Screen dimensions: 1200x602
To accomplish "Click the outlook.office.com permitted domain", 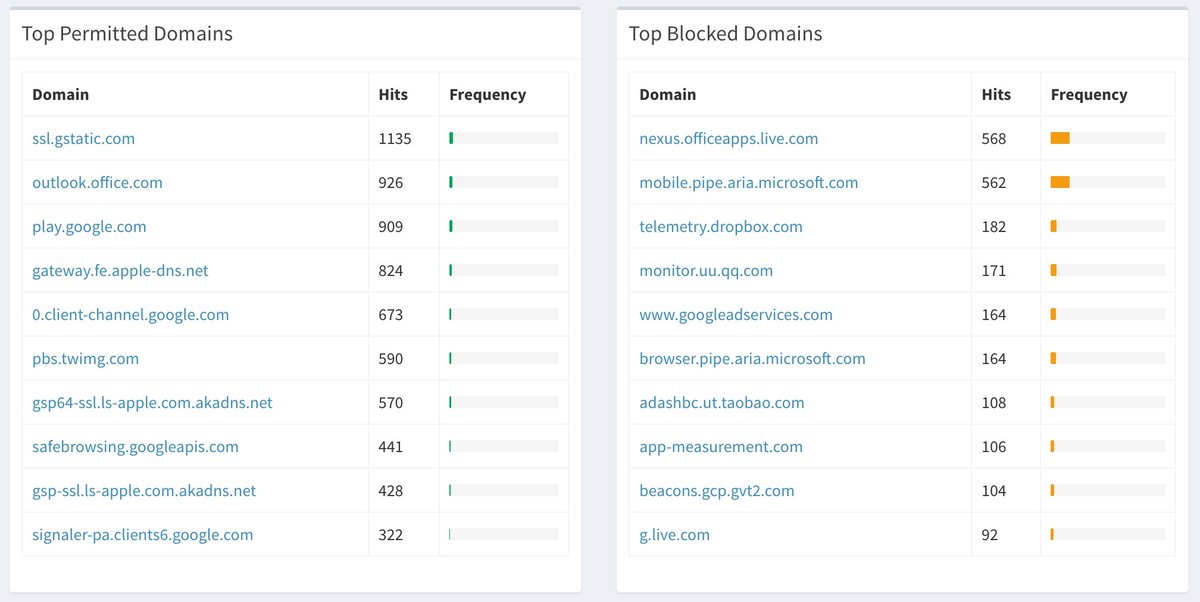I will tap(97, 183).
